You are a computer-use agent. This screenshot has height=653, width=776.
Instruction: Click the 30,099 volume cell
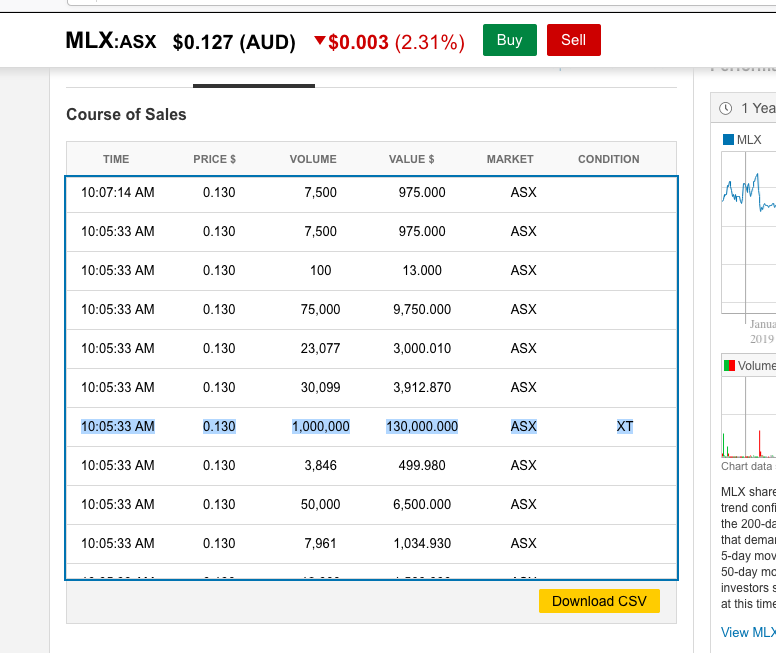point(321,387)
